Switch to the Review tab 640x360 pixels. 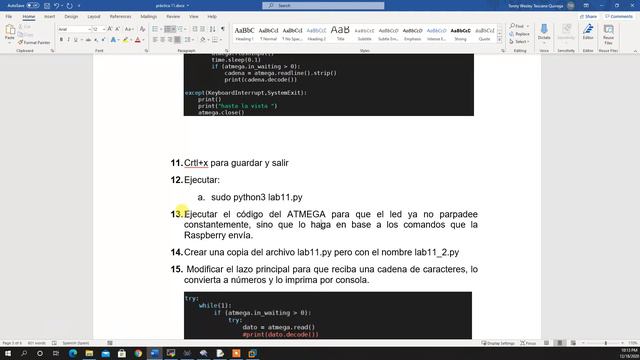(x=173, y=17)
